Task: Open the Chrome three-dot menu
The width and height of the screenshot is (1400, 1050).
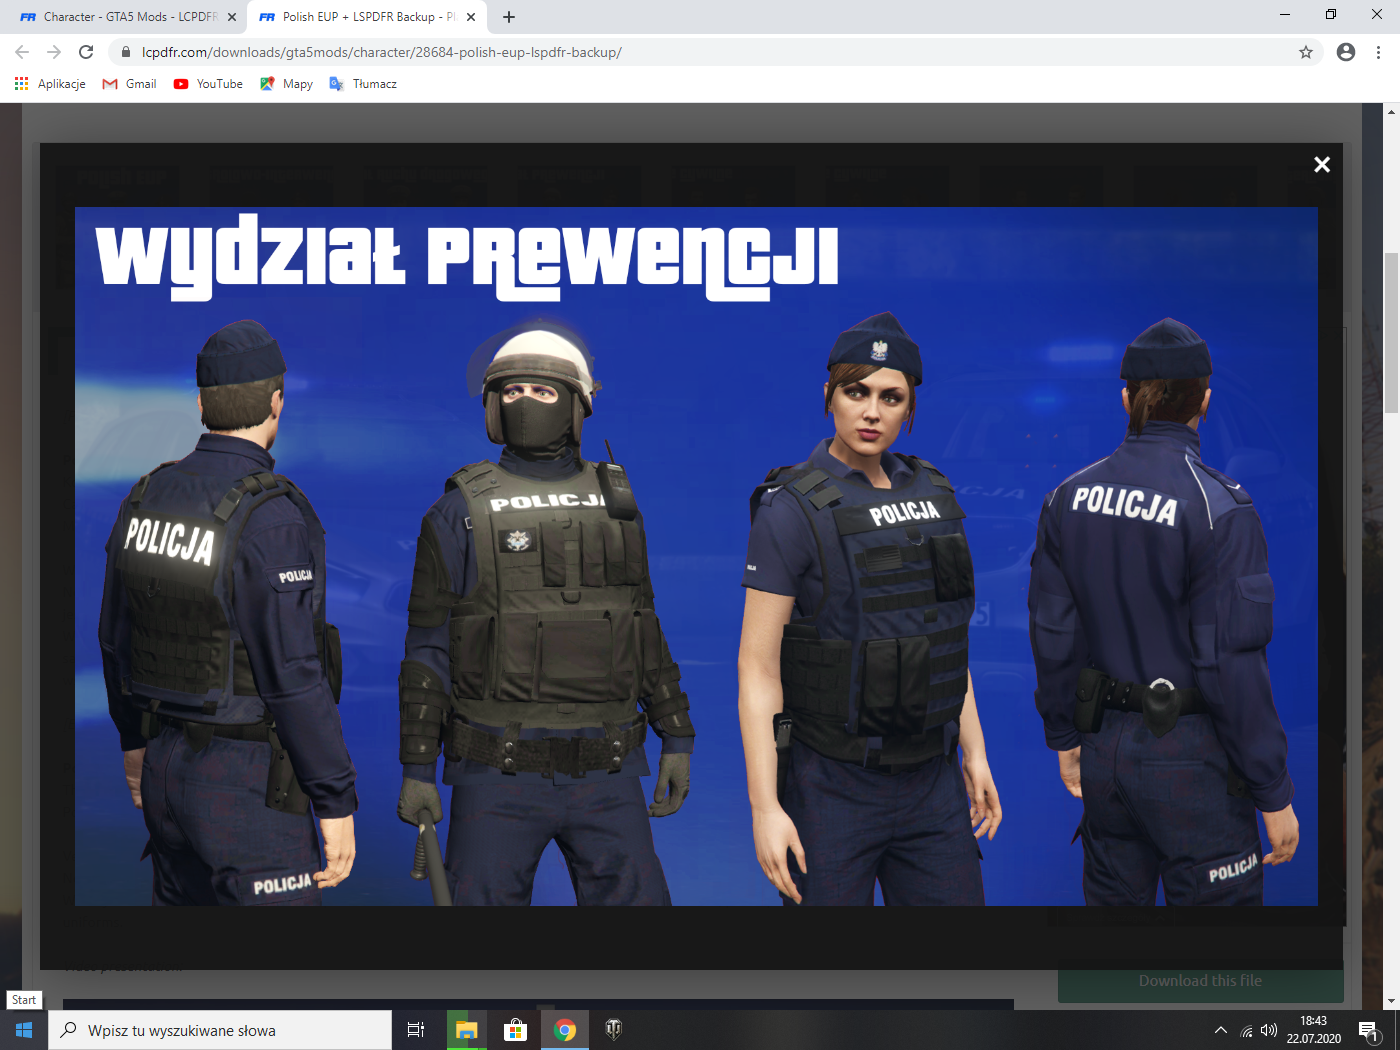Action: (x=1378, y=52)
